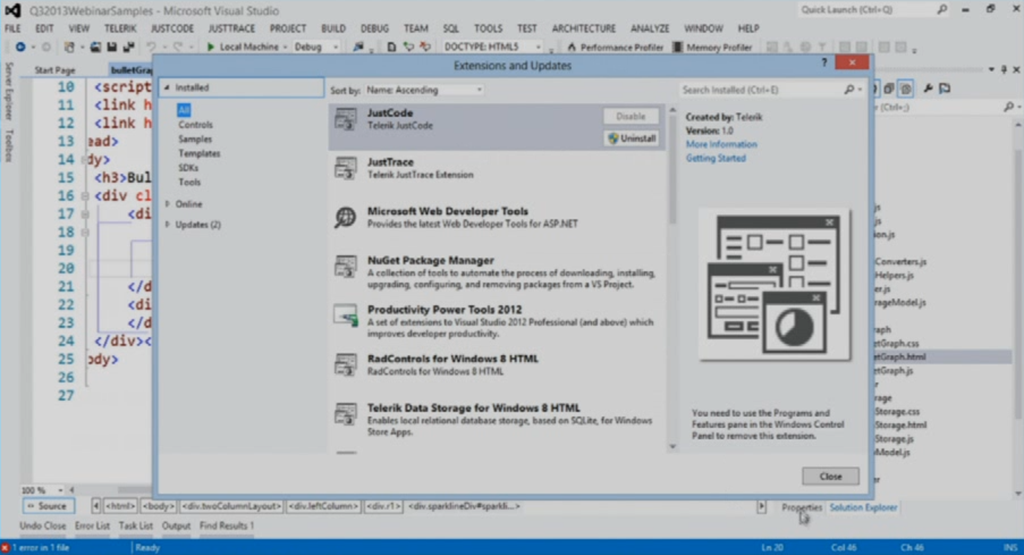The height and width of the screenshot is (555, 1024).
Task: Open the Find Results 1 tab
Action: (227, 526)
